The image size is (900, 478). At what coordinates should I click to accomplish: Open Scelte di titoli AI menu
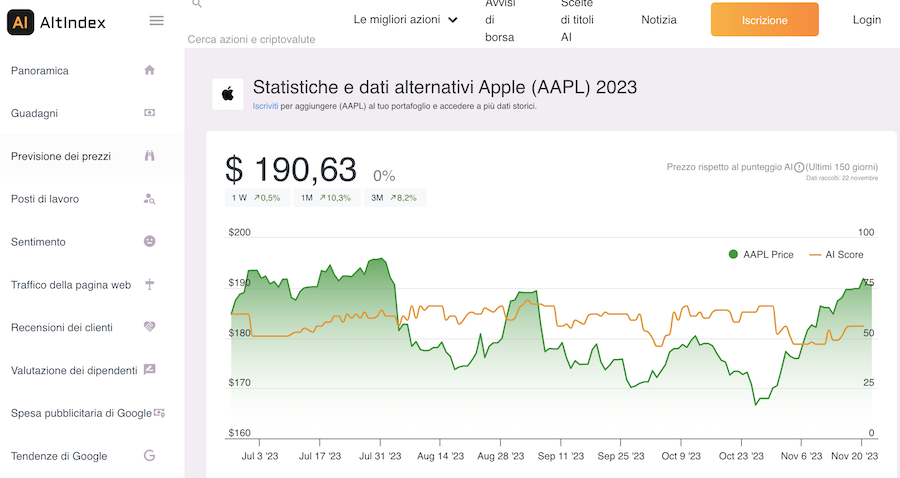[x=577, y=20]
